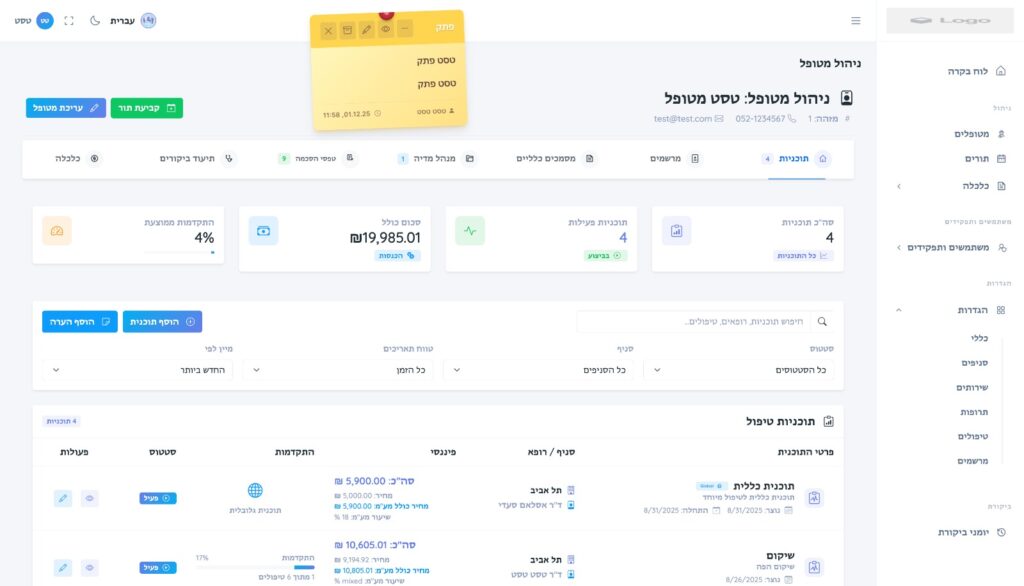
Task: Expand the החדש ביותר sort dropdown
Action: (x=138, y=370)
